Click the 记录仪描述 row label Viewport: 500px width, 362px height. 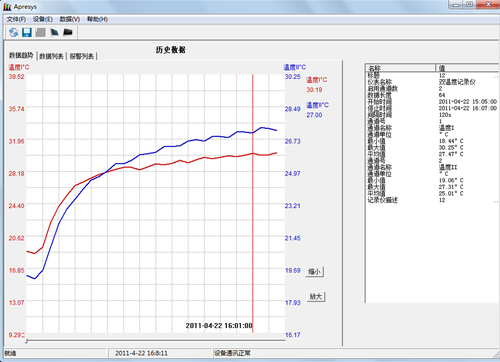[x=382, y=200]
